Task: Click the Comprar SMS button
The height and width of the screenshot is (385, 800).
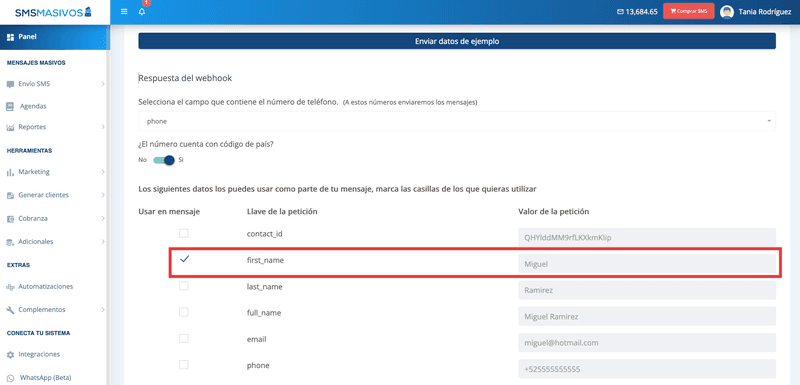Action: point(688,11)
